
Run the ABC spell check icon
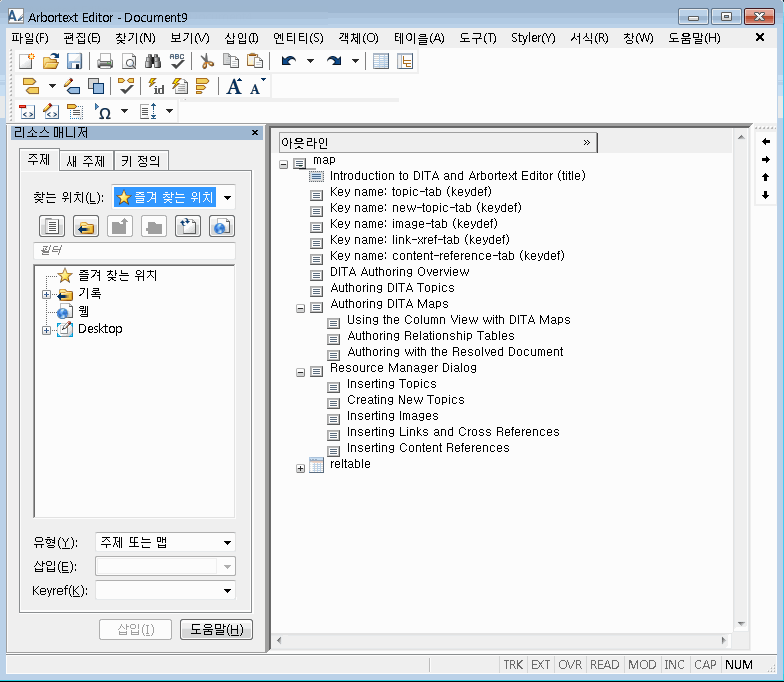pyautogui.click(x=177, y=61)
